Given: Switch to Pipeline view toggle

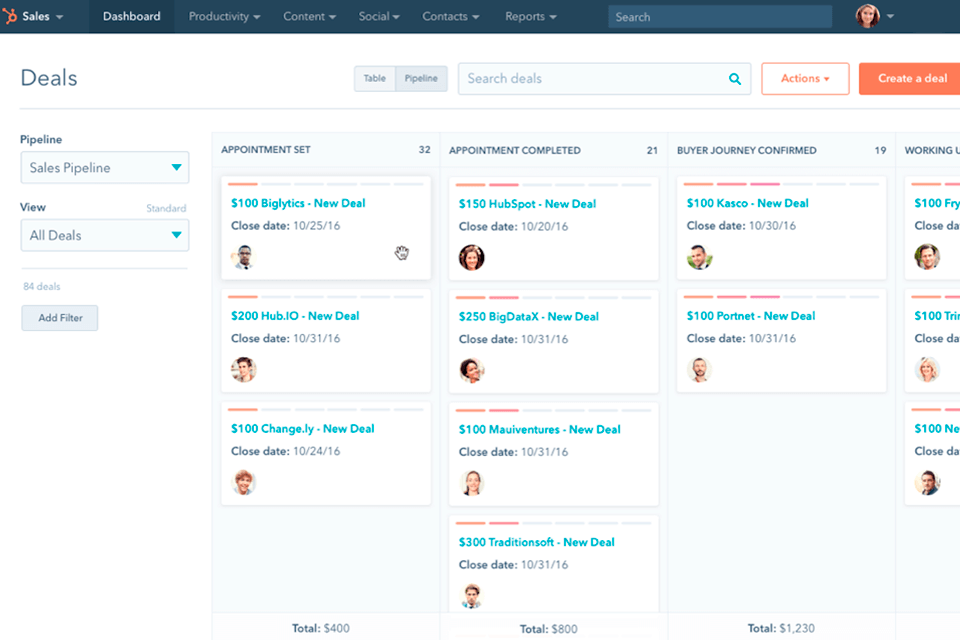Looking at the screenshot, I should 421,78.
